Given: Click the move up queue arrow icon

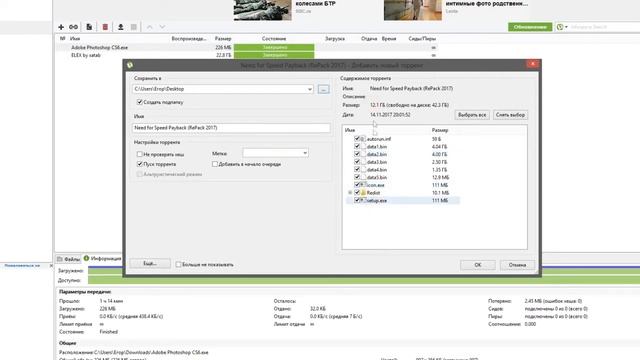Looking at the screenshot, I should tap(149, 27).
